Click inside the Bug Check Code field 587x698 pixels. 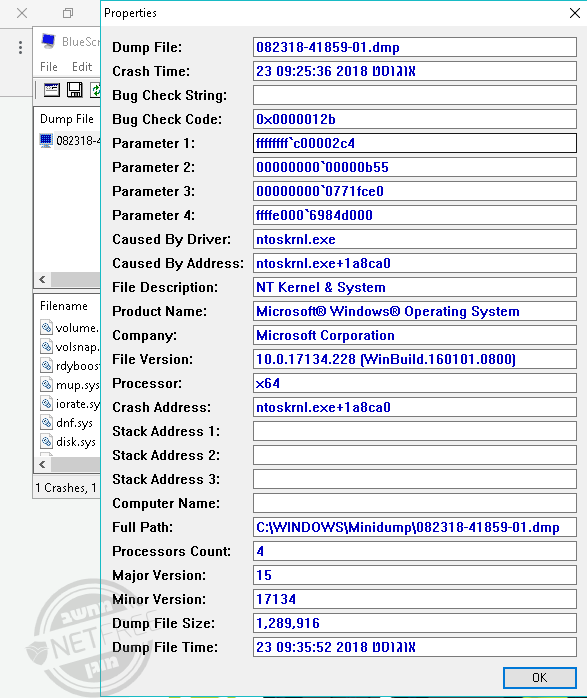click(415, 119)
